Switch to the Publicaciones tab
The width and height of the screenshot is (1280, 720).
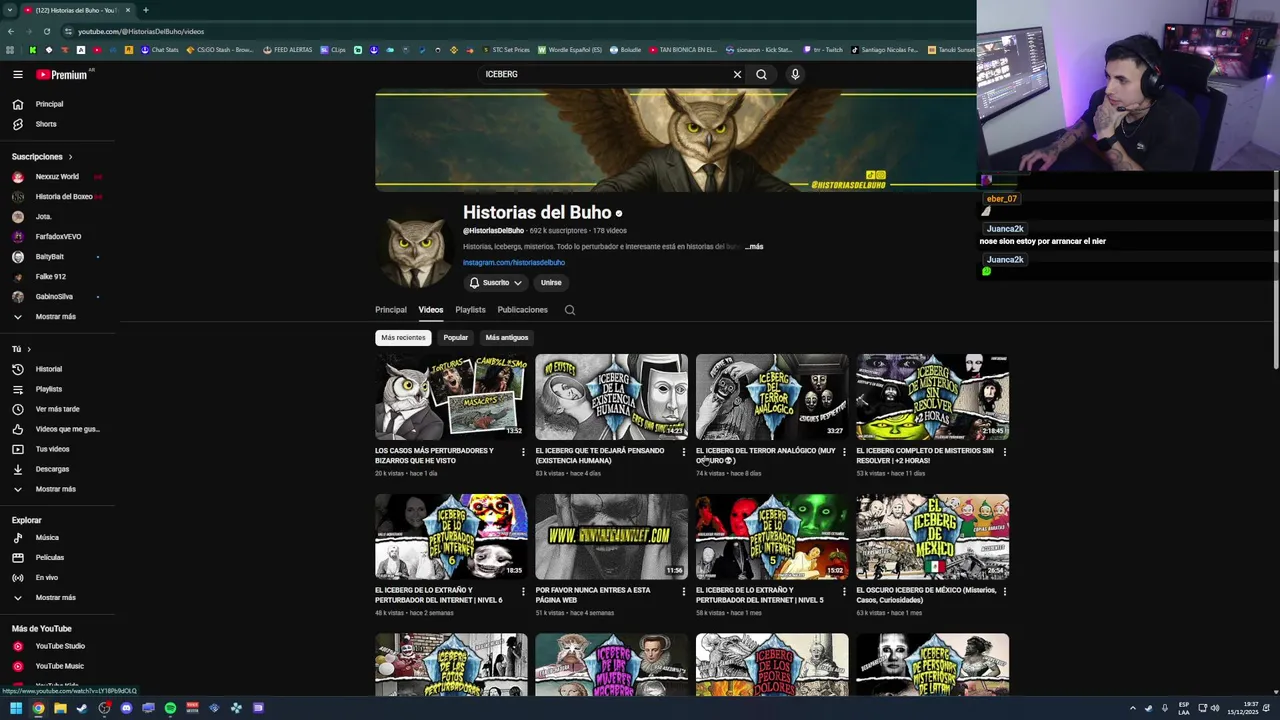tap(522, 310)
